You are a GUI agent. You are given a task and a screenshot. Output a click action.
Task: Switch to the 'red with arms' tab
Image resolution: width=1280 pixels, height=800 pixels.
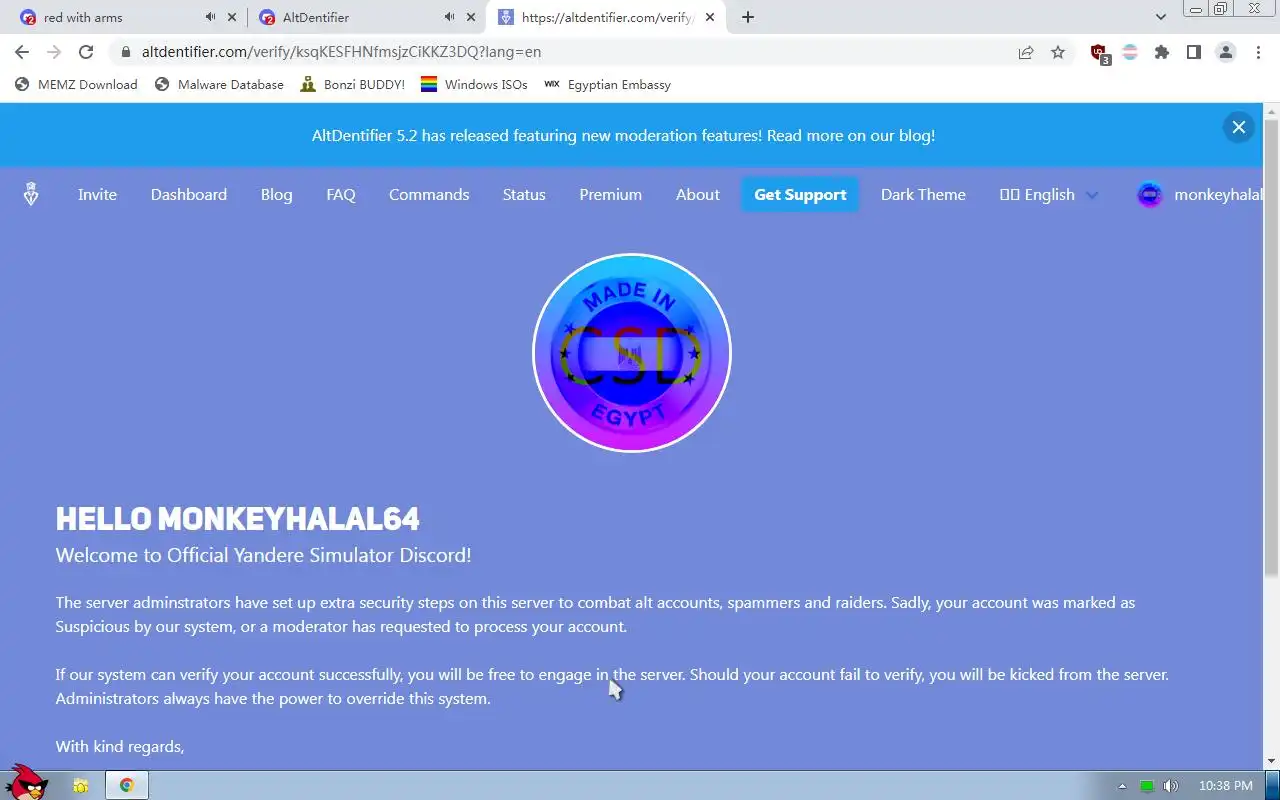click(110, 17)
